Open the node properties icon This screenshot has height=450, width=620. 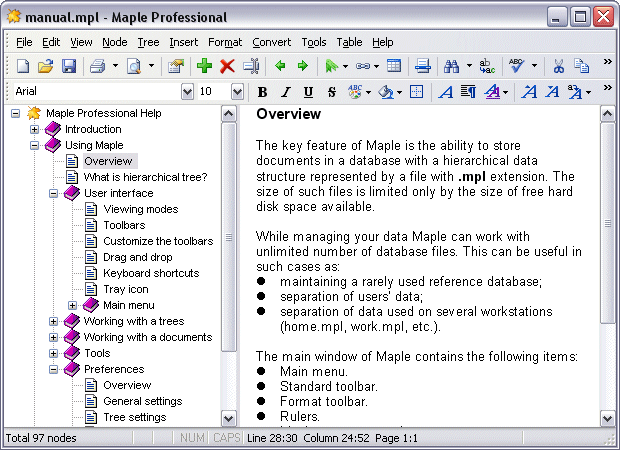point(176,66)
